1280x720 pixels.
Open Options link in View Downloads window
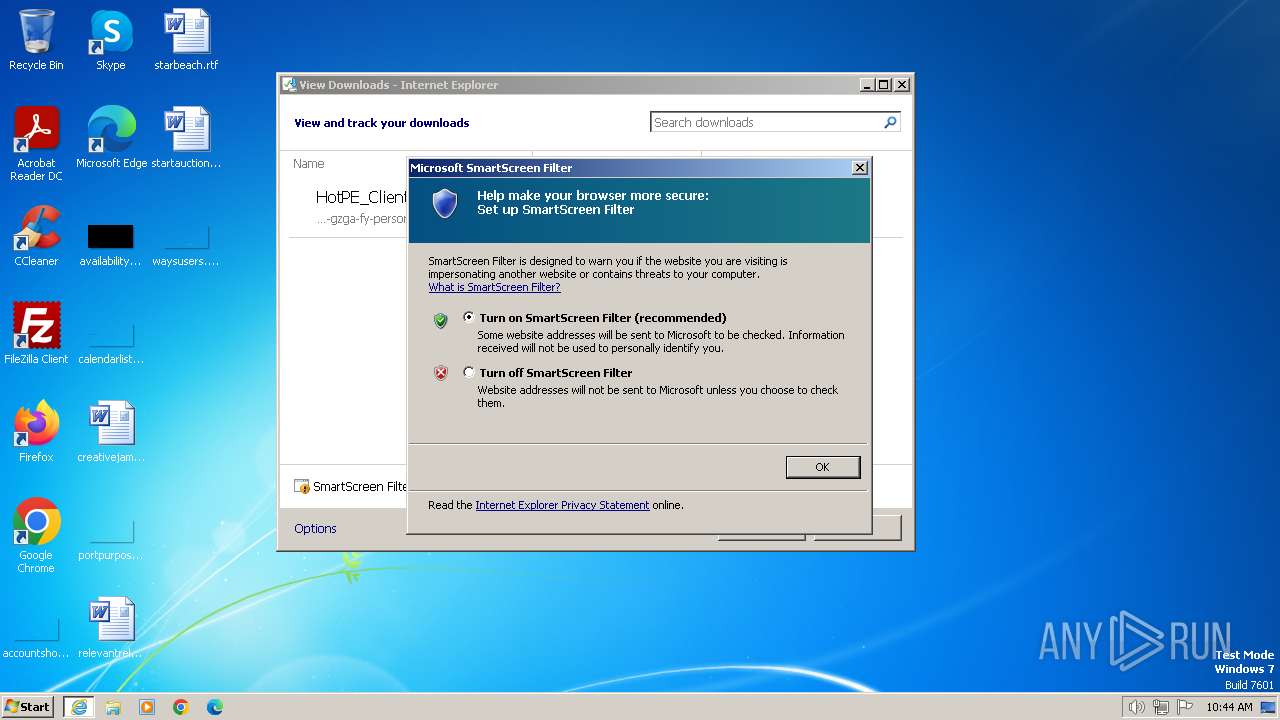315,528
